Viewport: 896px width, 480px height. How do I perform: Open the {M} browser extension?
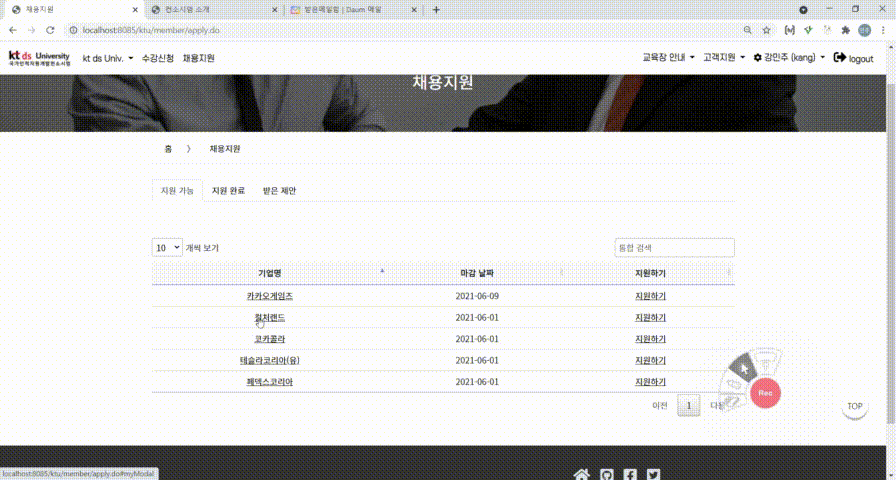coord(790,30)
